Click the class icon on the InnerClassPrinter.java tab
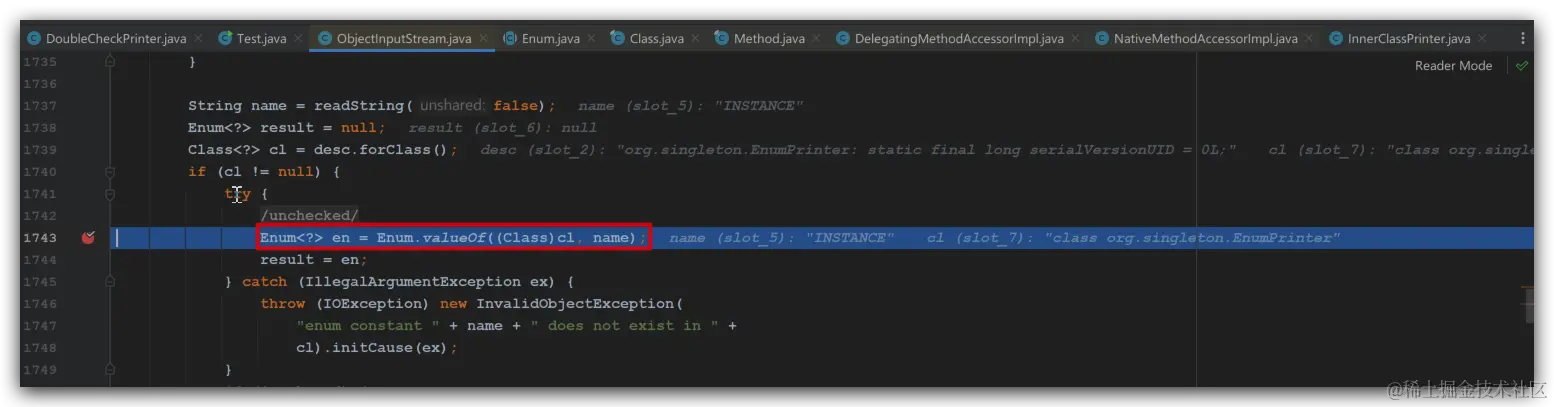This screenshot has width=1554, height=407. 1335,39
